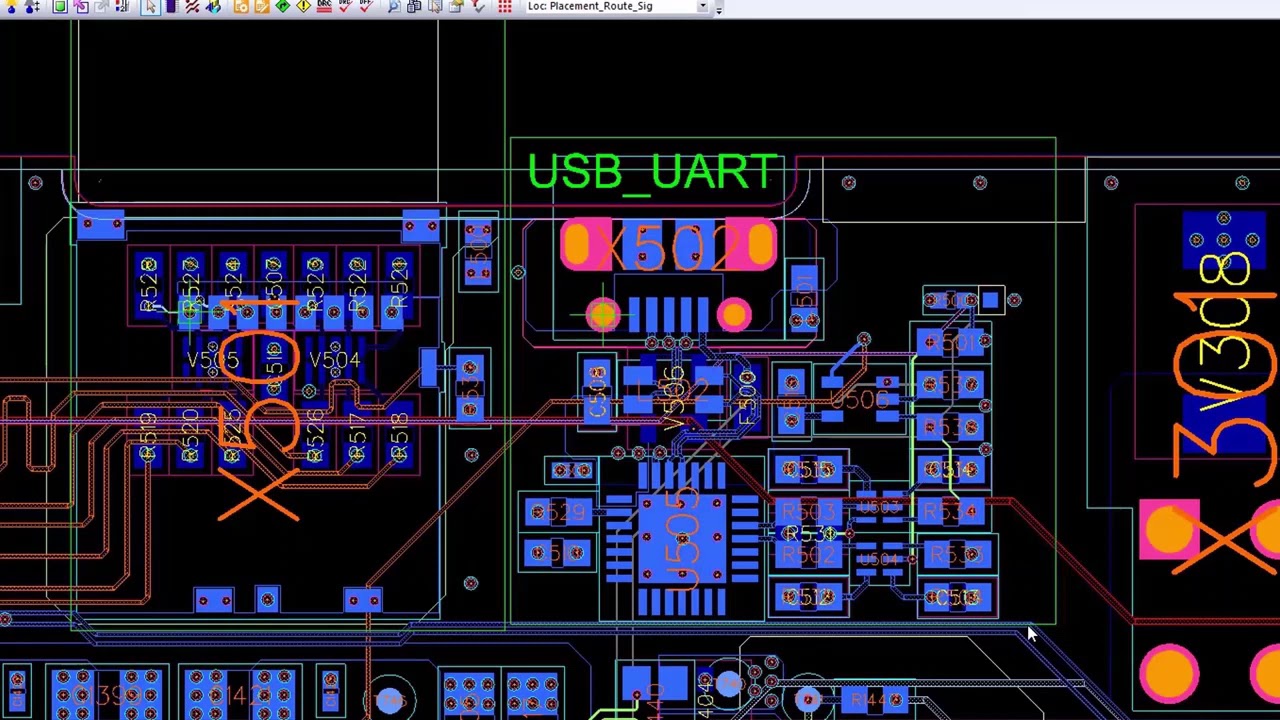Click the green square layer icon

click(x=60, y=6)
